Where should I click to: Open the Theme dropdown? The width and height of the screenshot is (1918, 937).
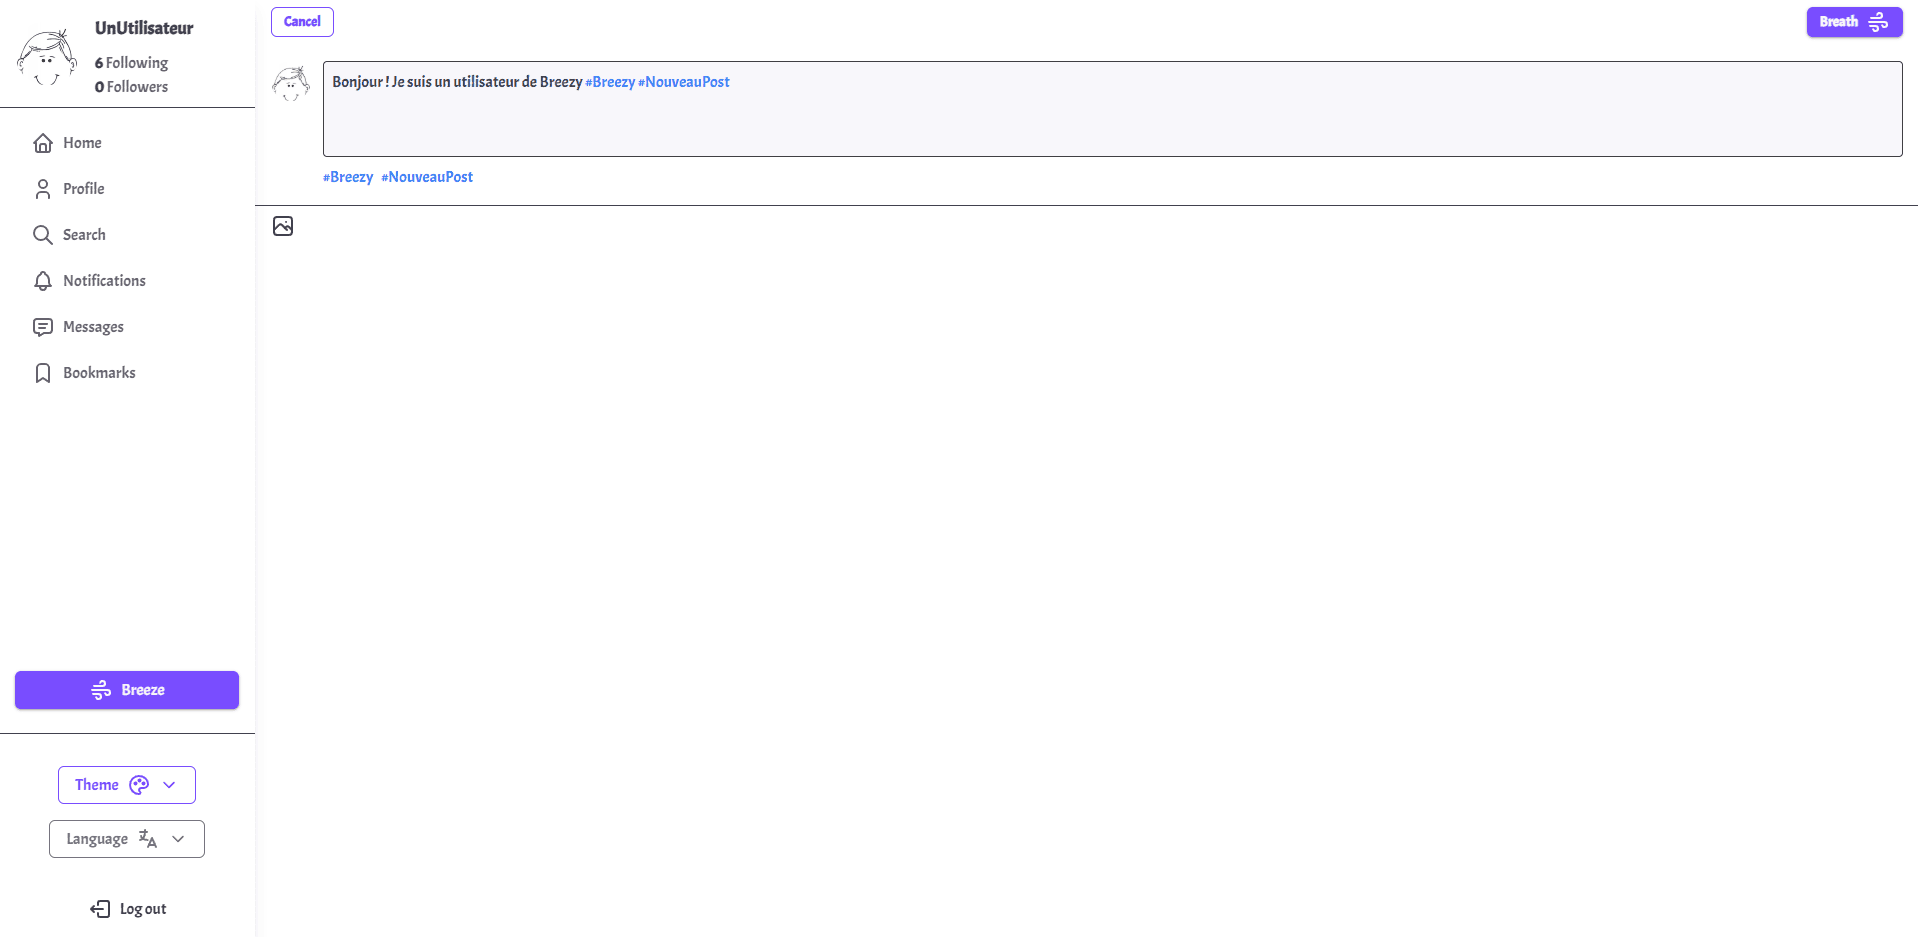tap(127, 785)
